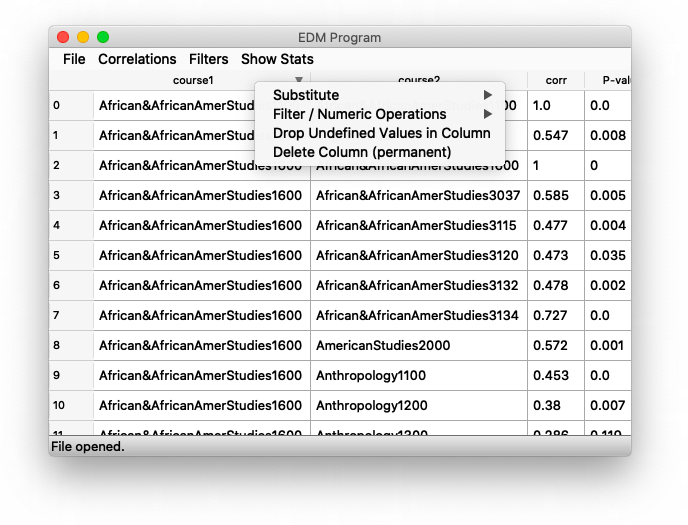Viewport: 688px width, 525px height.
Task: Select row 3 header
Action: click(x=70, y=195)
